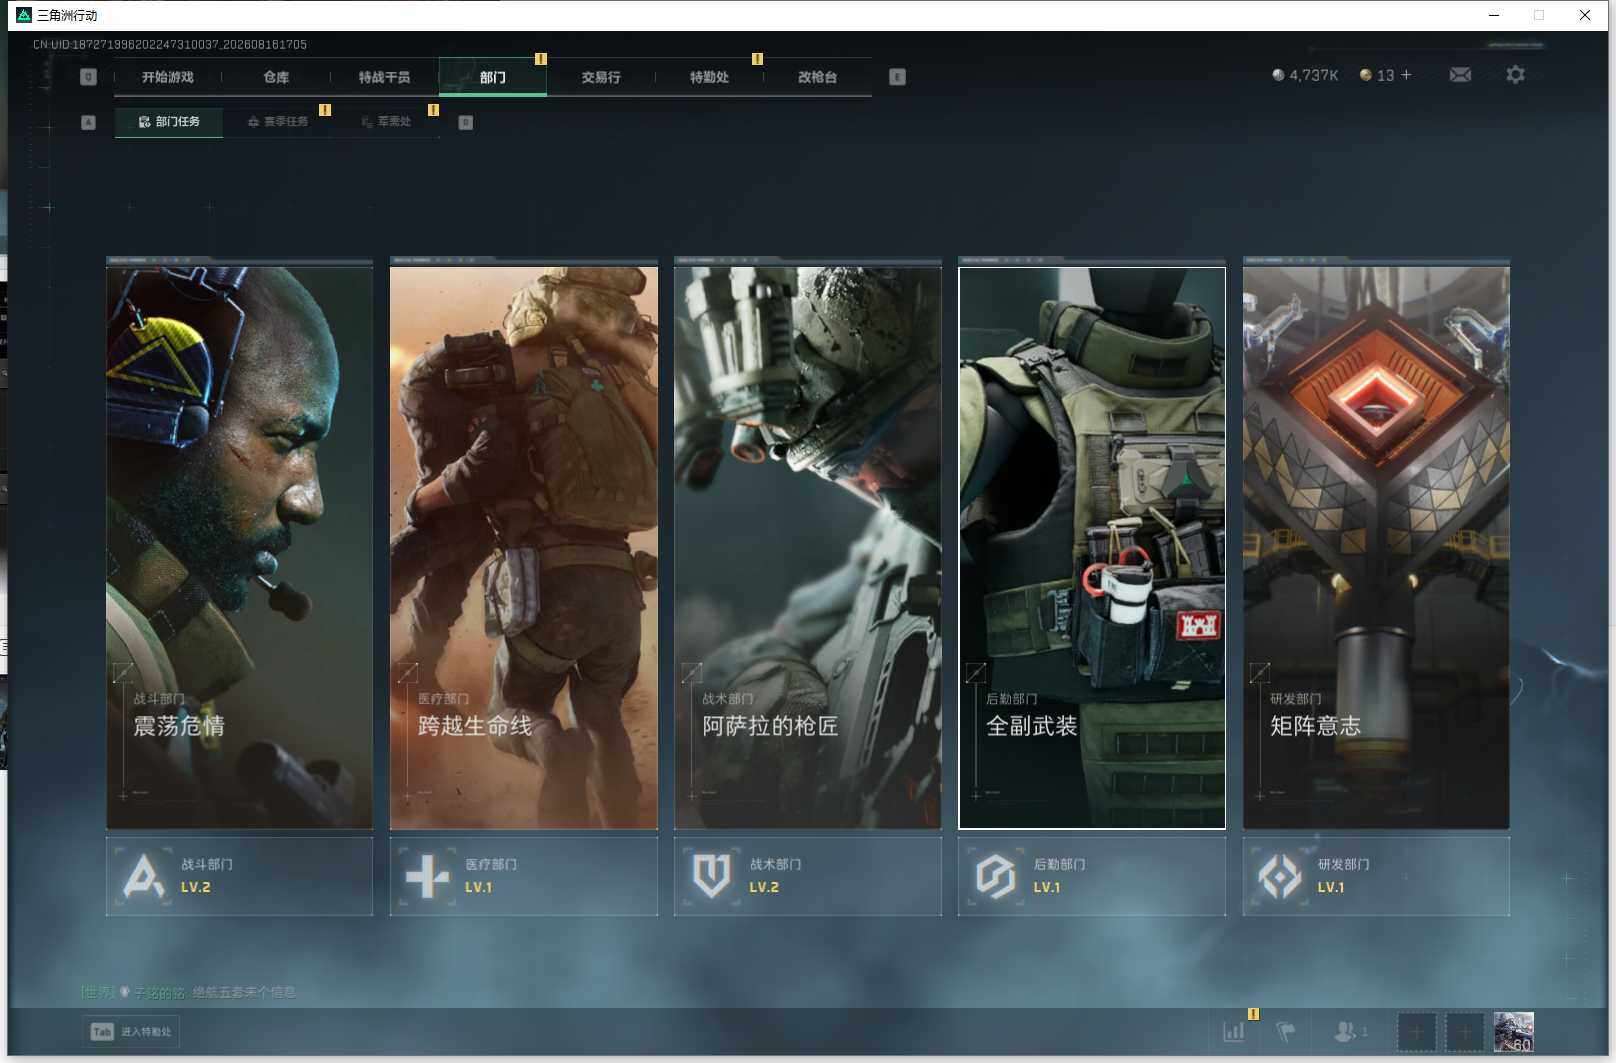Click the plus to add currency
Screen dimensions: 1616x1063
click(x=1406, y=75)
